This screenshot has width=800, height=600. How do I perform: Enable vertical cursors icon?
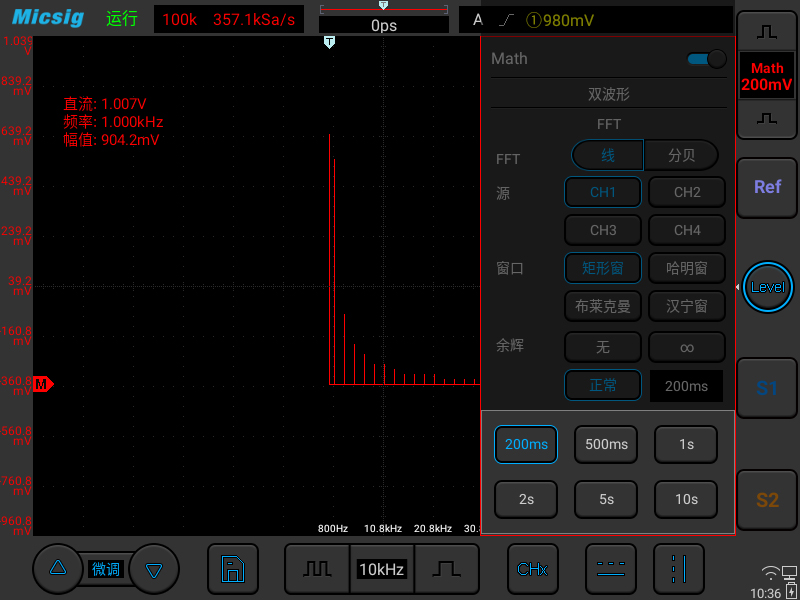[679, 569]
